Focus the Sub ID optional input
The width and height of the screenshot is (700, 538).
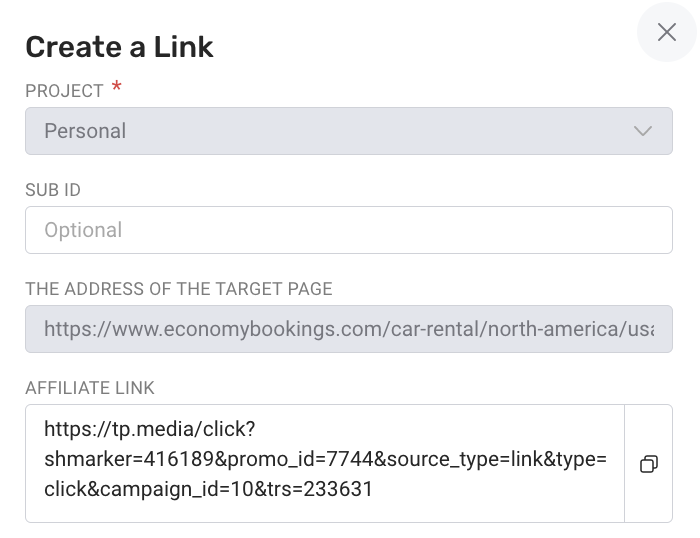[x=349, y=230]
